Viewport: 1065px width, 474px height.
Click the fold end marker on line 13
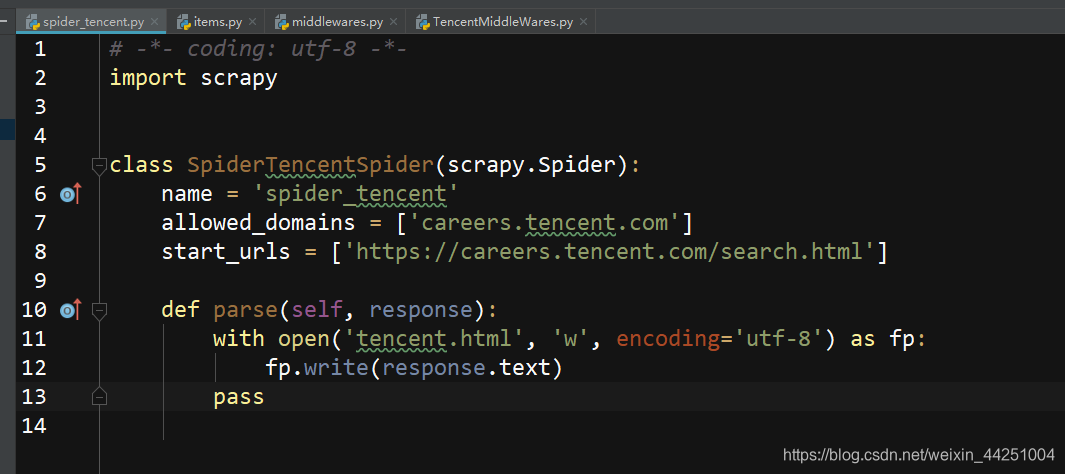point(99,397)
